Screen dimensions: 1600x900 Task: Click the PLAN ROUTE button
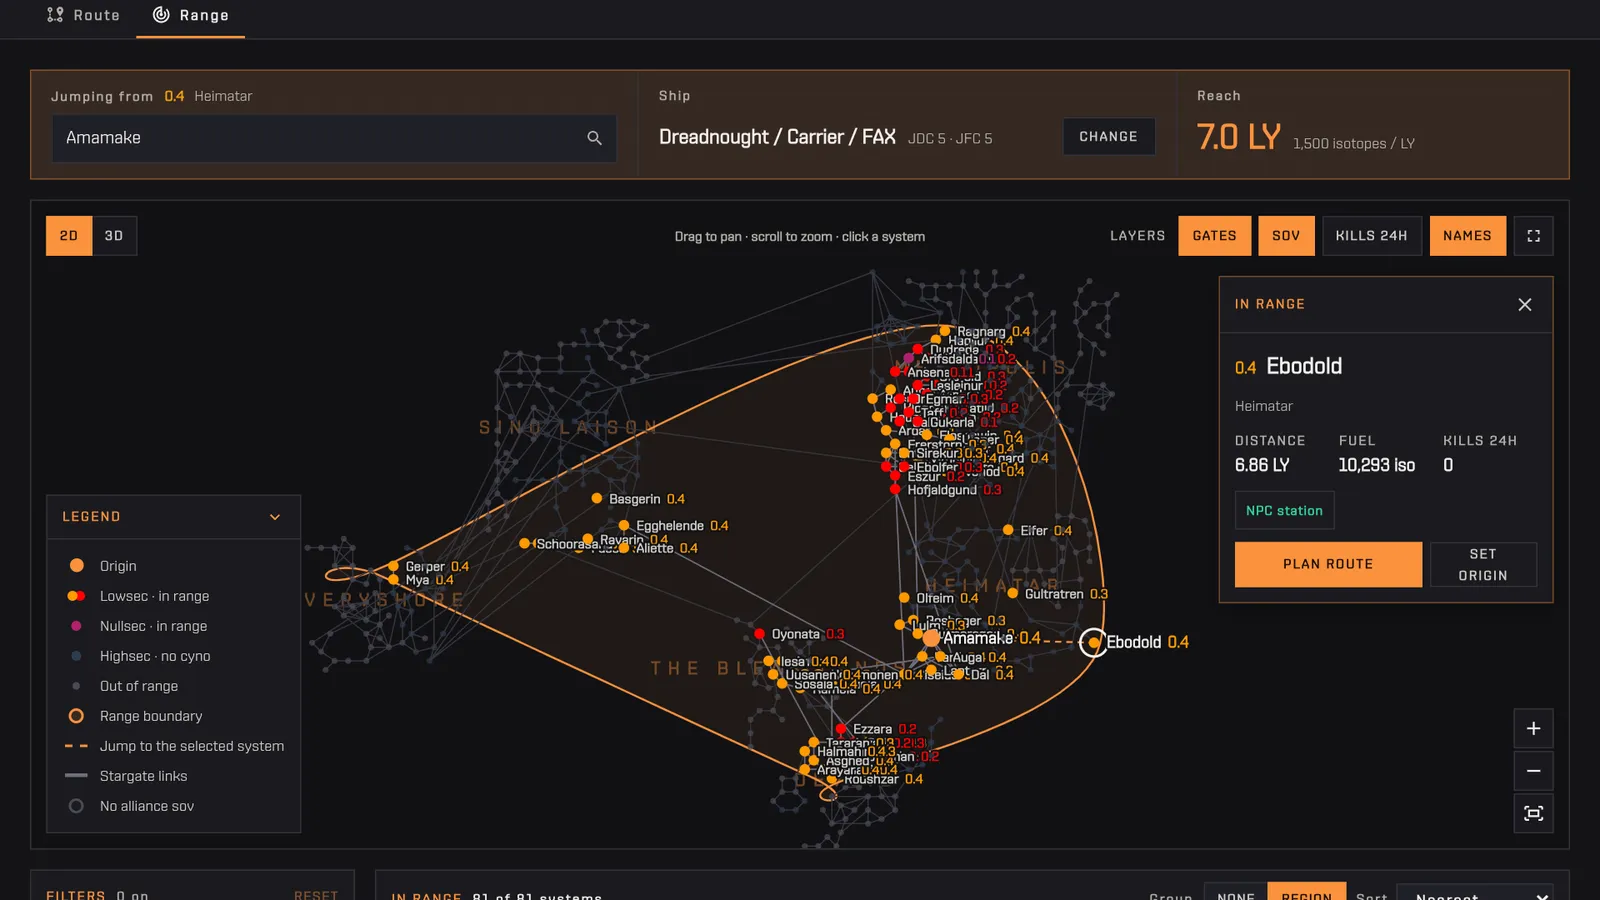pos(1328,564)
